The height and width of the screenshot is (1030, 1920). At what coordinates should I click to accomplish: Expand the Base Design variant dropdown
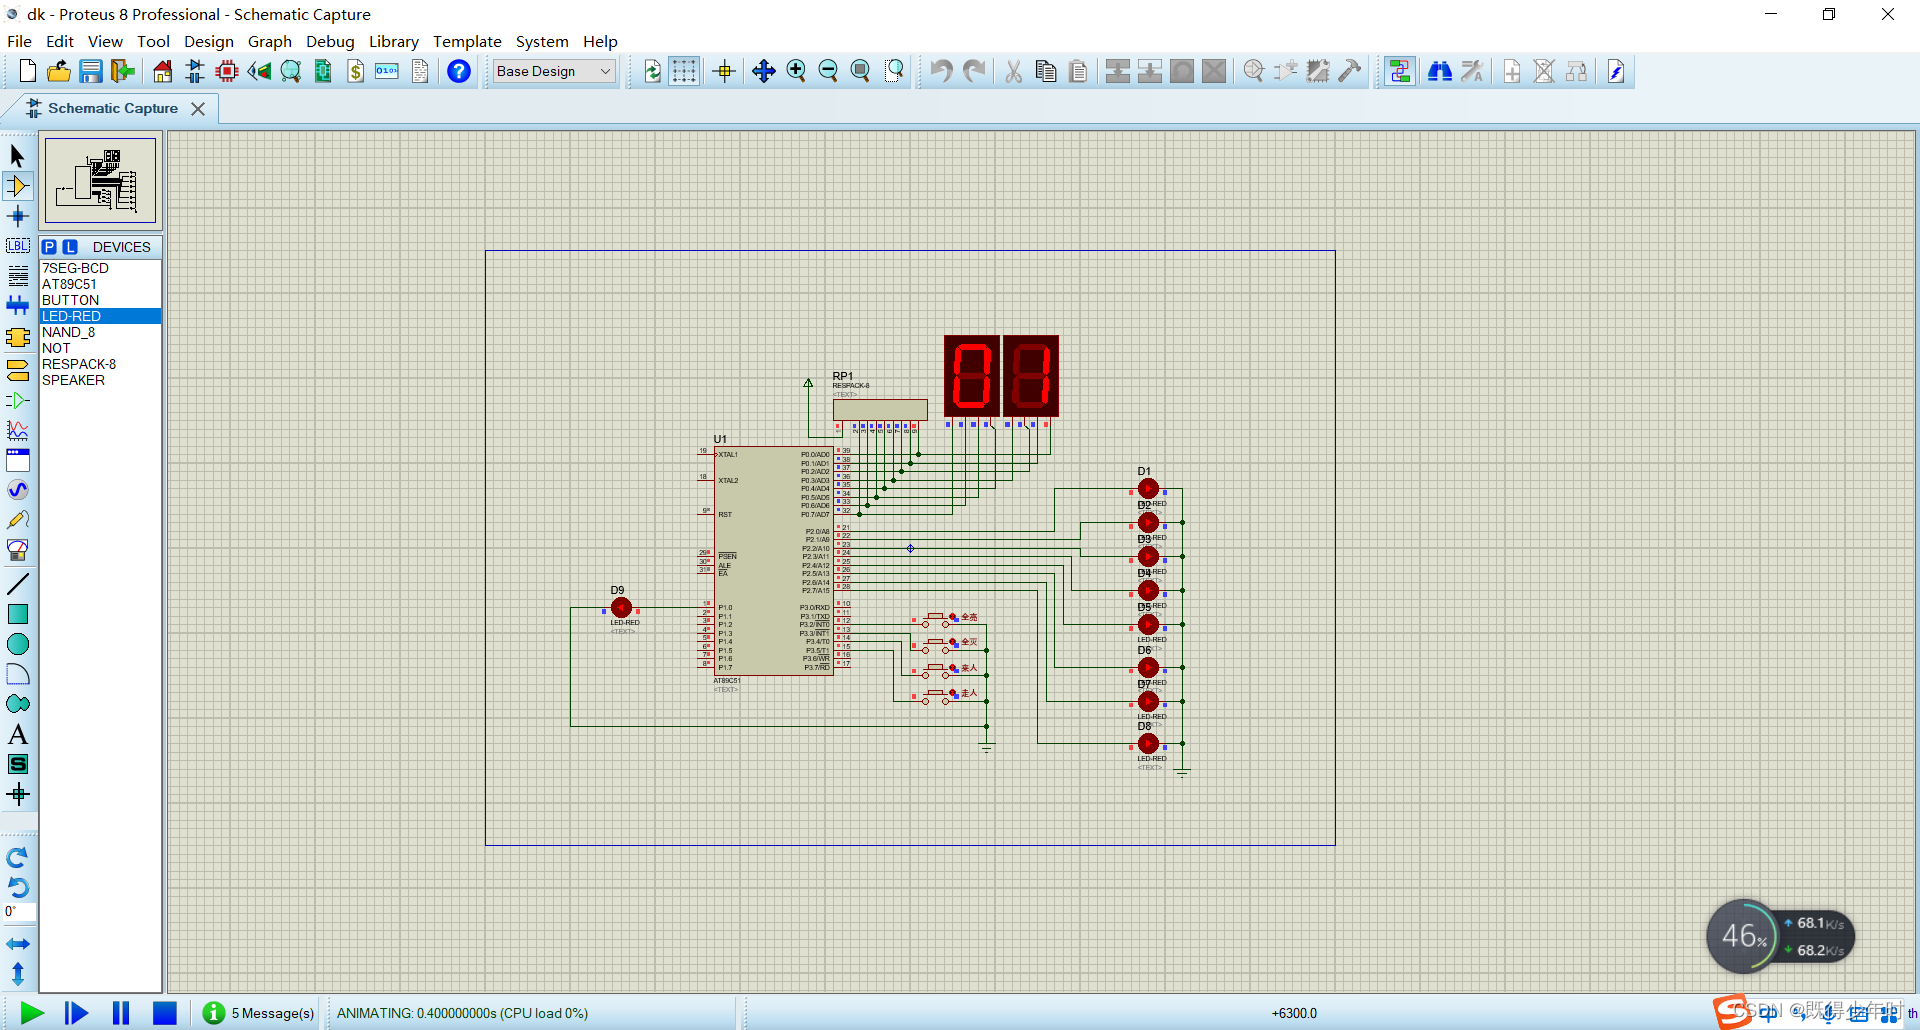[x=554, y=71]
